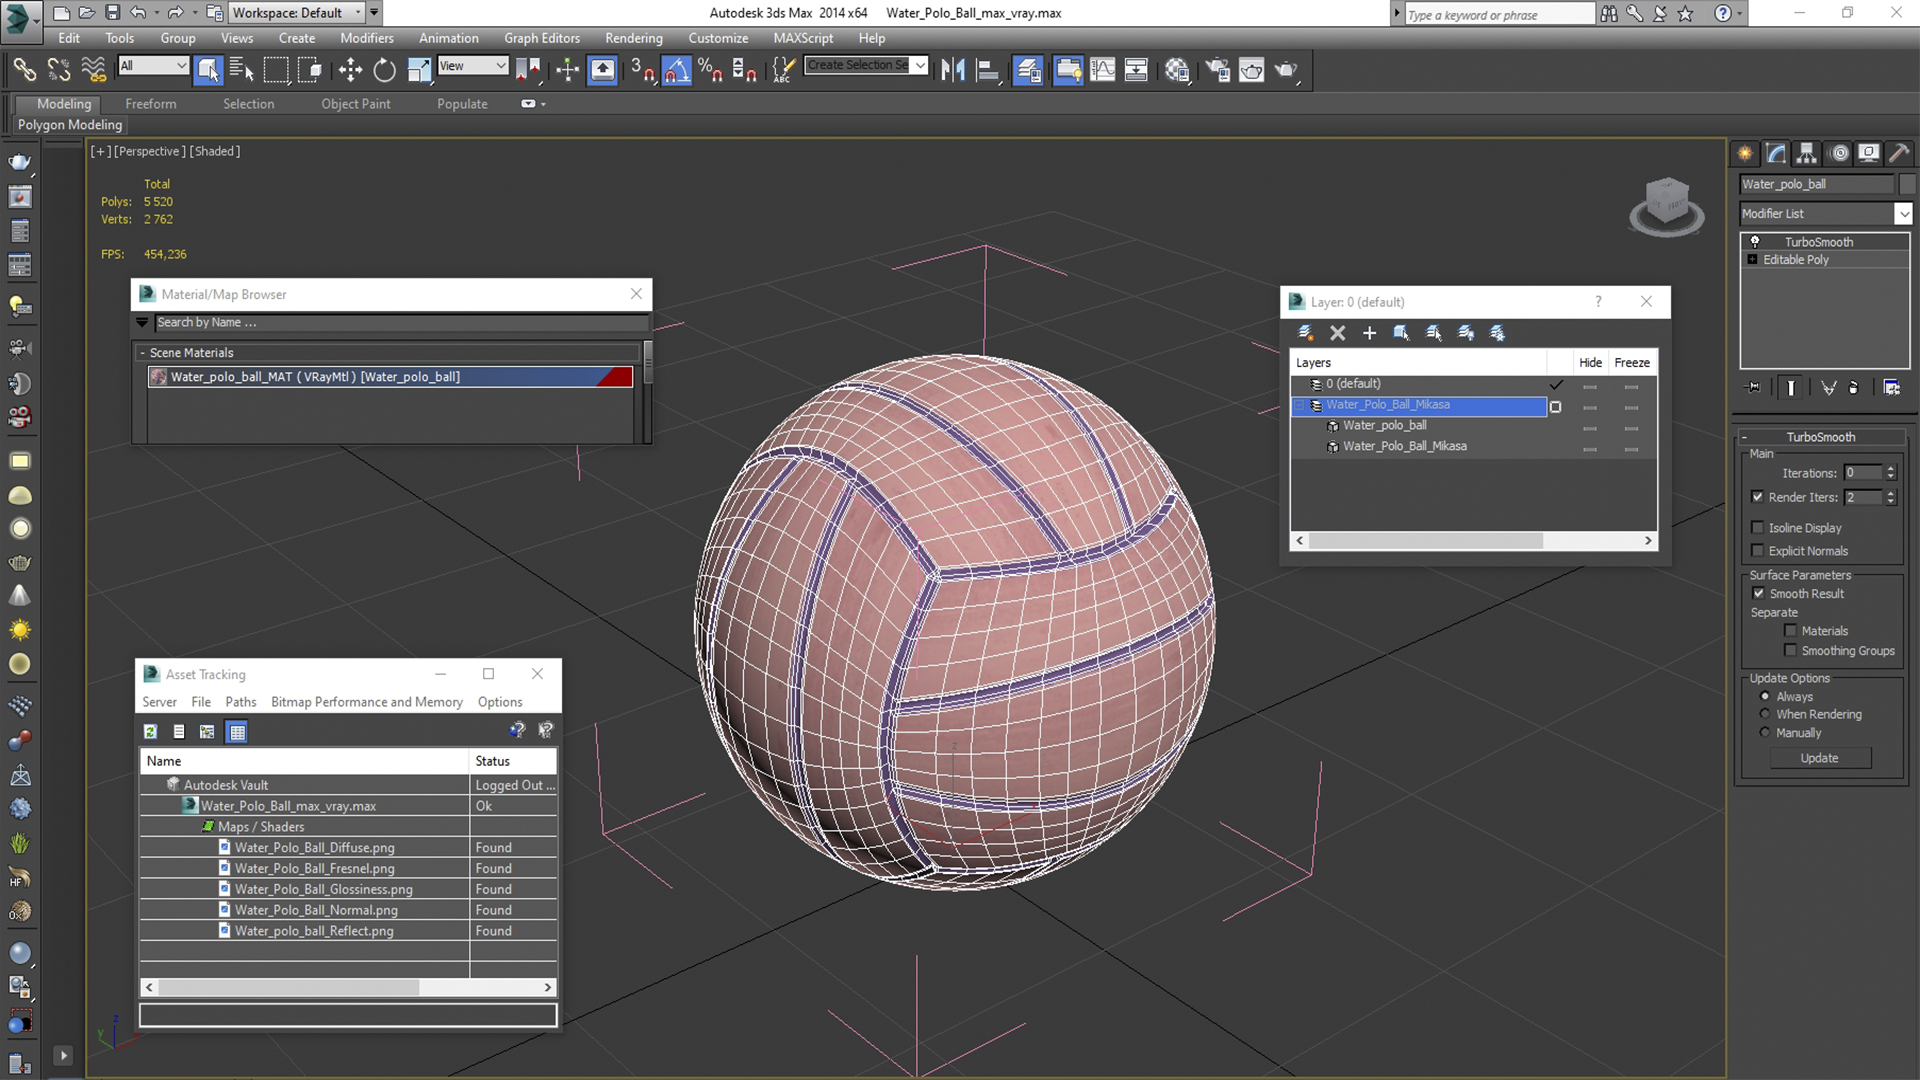The height and width of the screenshot is (1080, 1920).
Task: Check the Separate by Materials checkbox
Action: (1791, 631)
